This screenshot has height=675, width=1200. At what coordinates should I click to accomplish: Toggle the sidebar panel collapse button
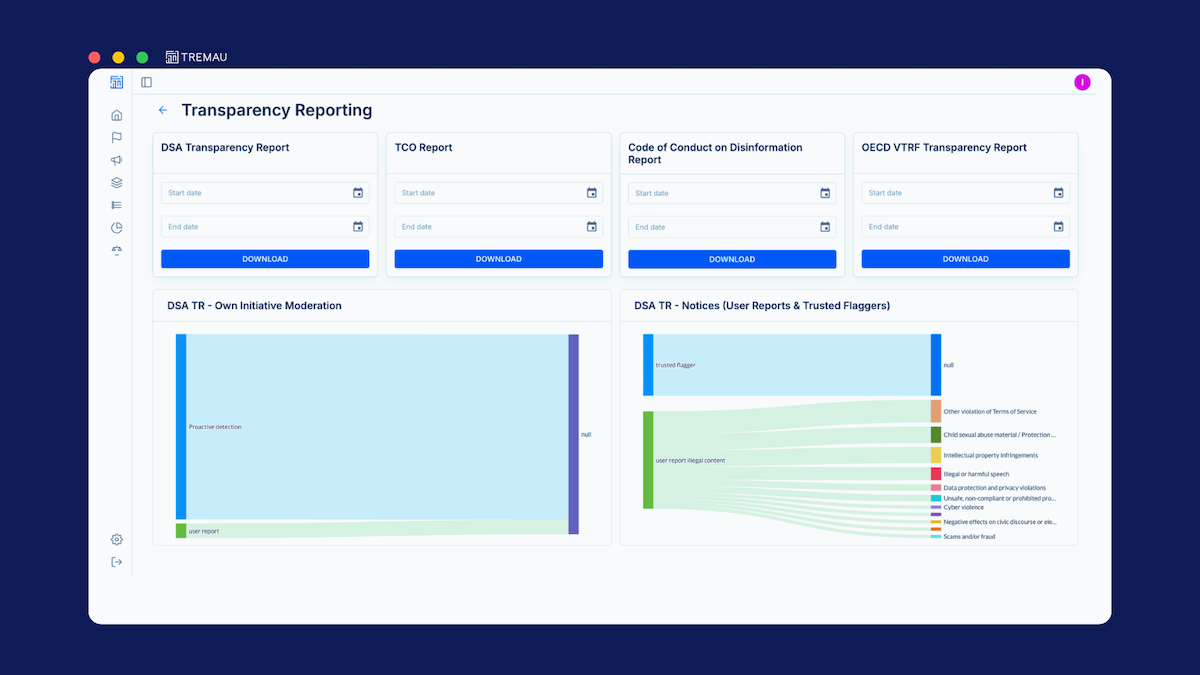(147, 82)
